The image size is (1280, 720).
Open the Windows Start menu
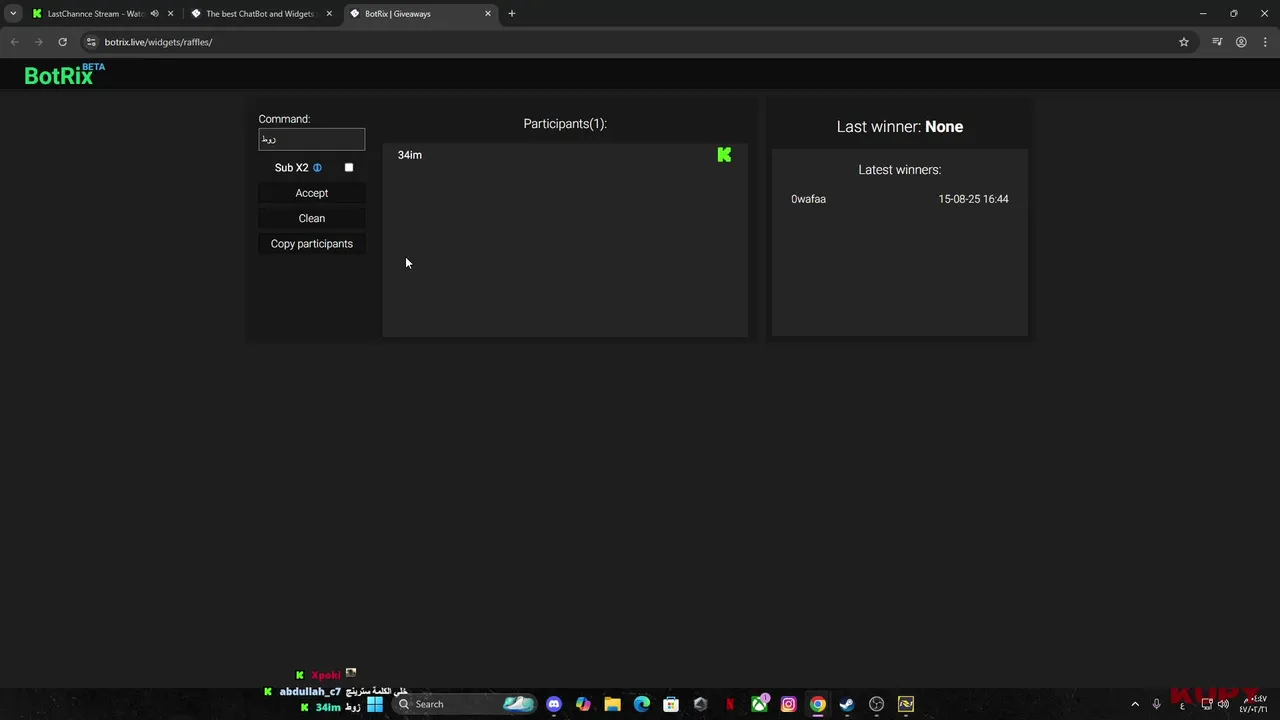[x=375, y=704]
